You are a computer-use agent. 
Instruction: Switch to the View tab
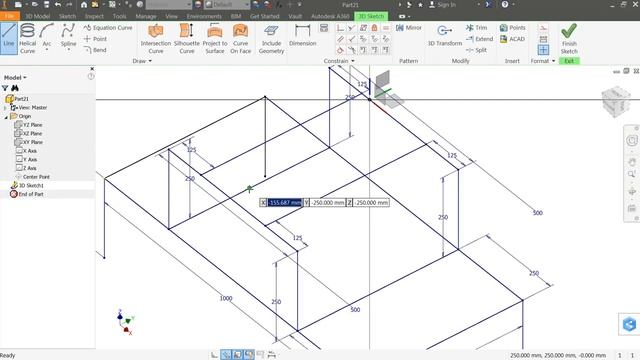[x=171, y=16]
